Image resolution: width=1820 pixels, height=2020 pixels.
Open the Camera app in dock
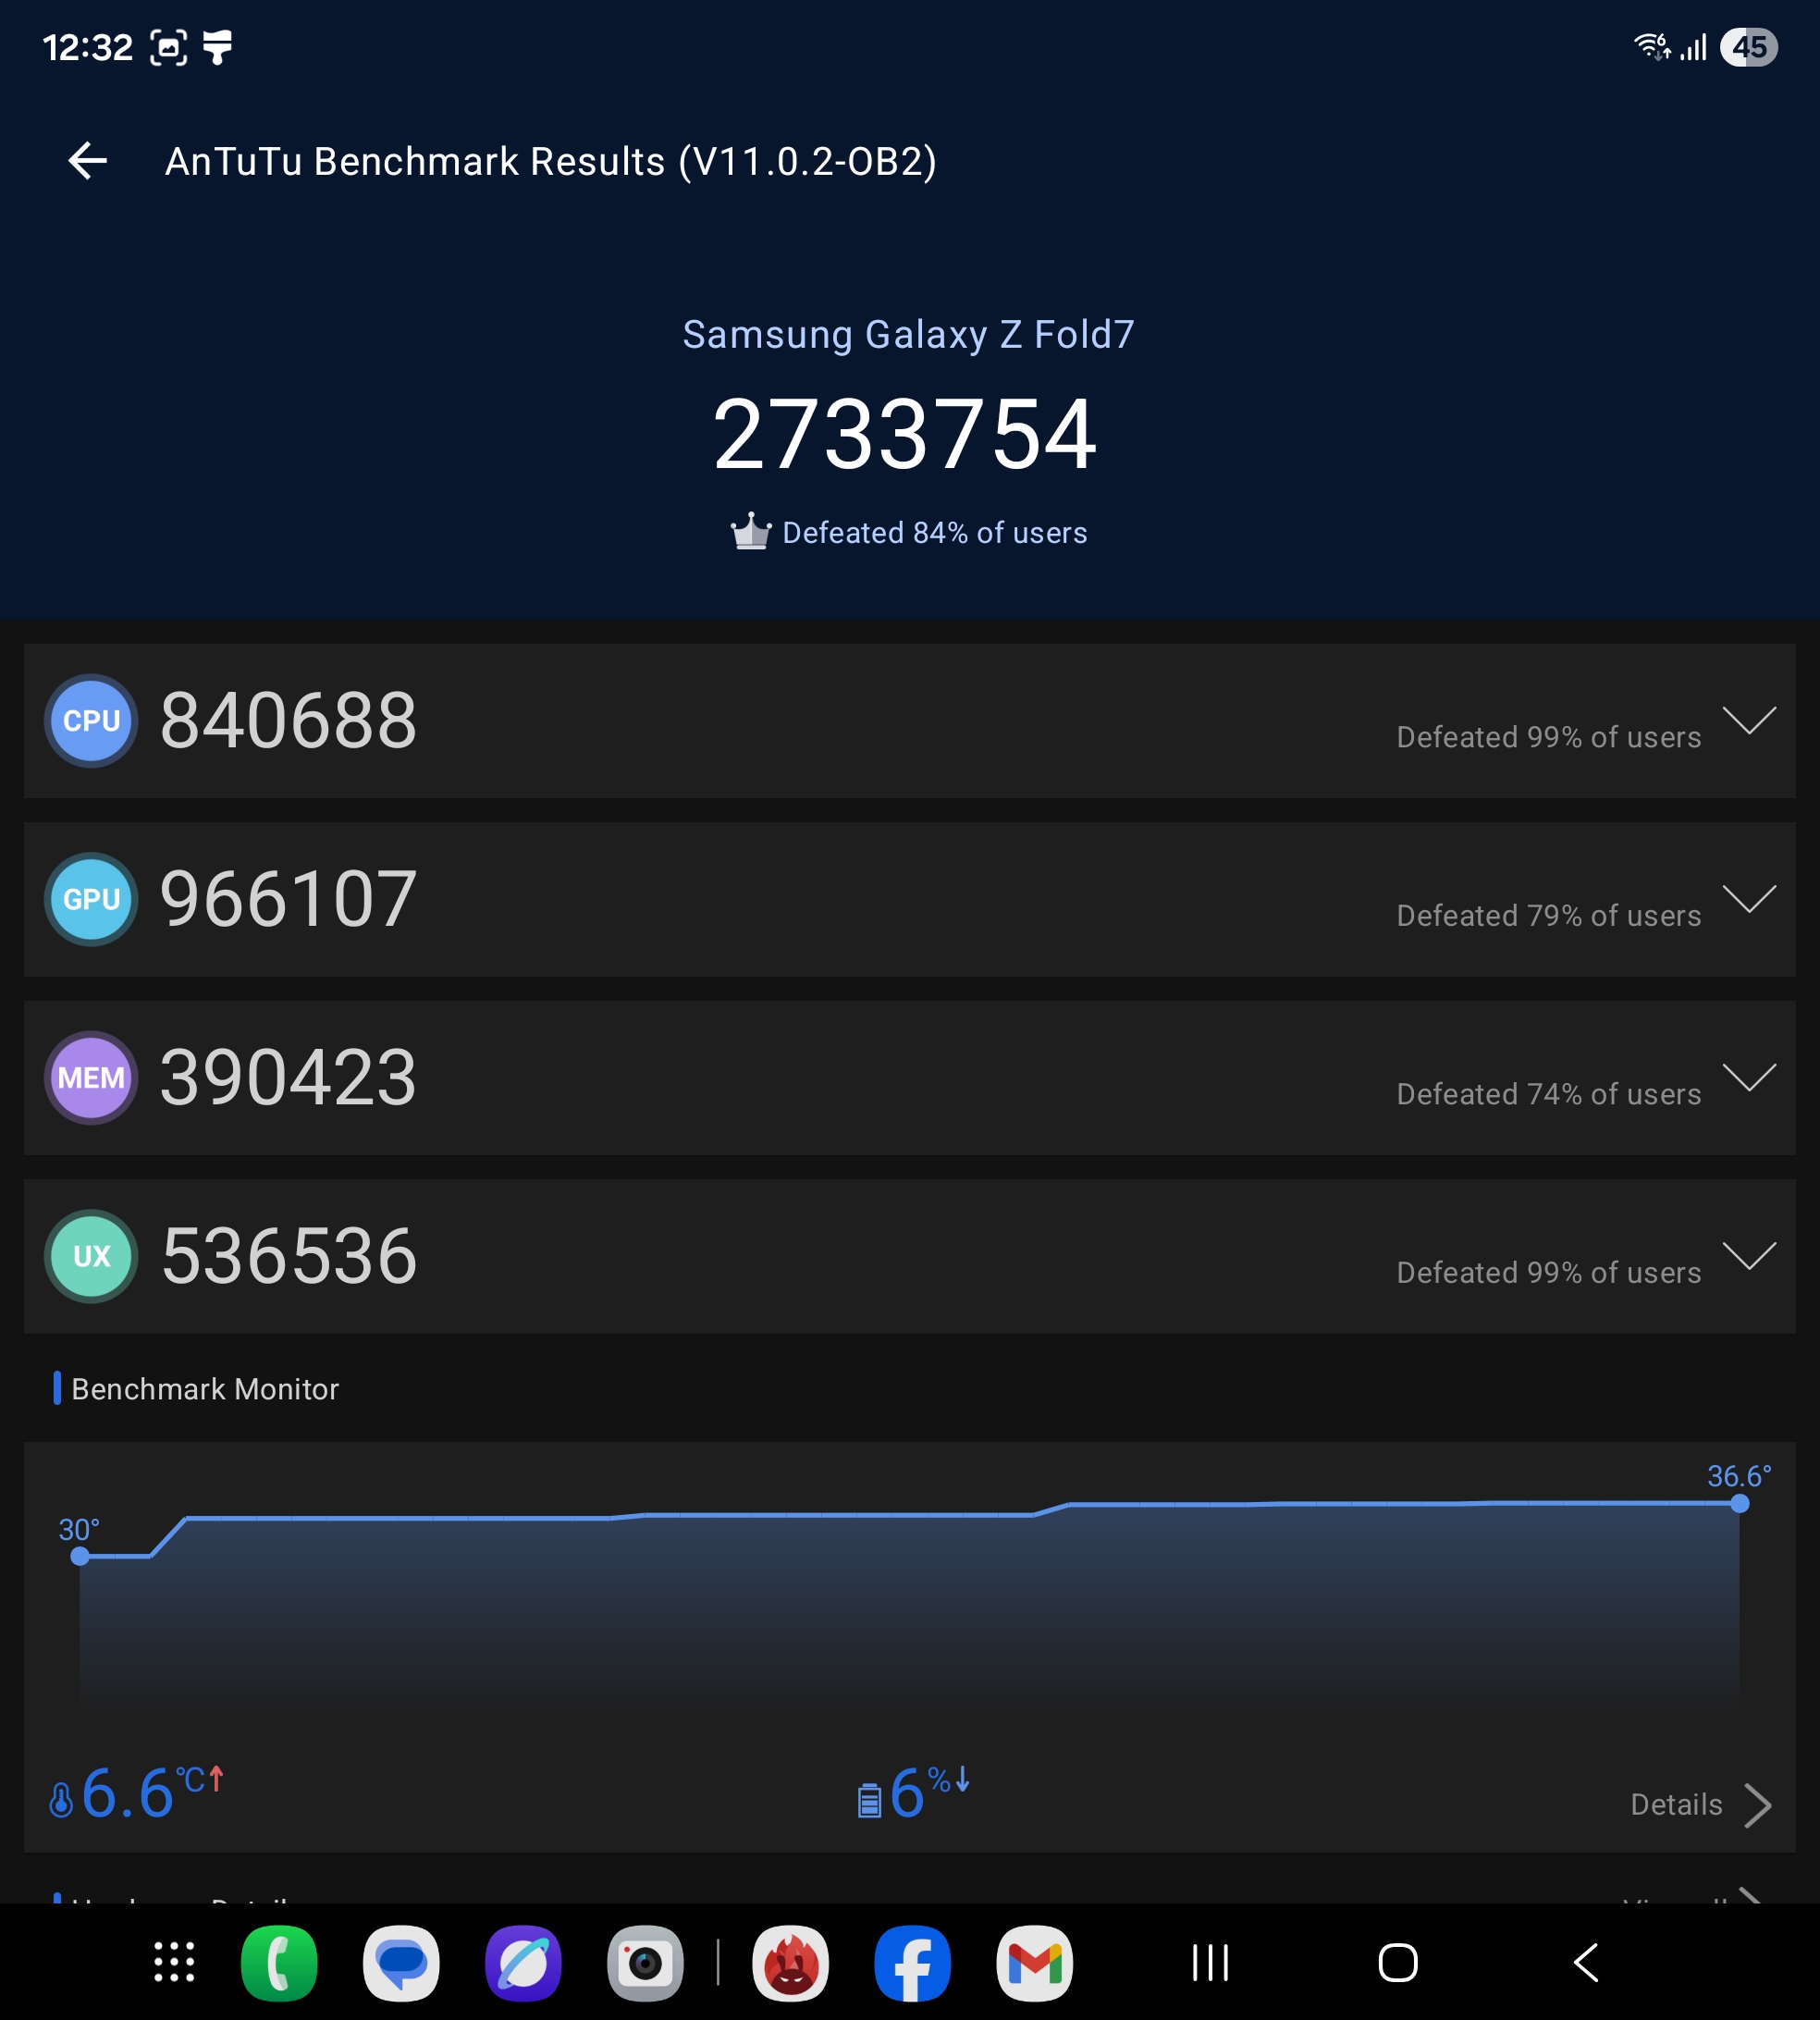645,1963
